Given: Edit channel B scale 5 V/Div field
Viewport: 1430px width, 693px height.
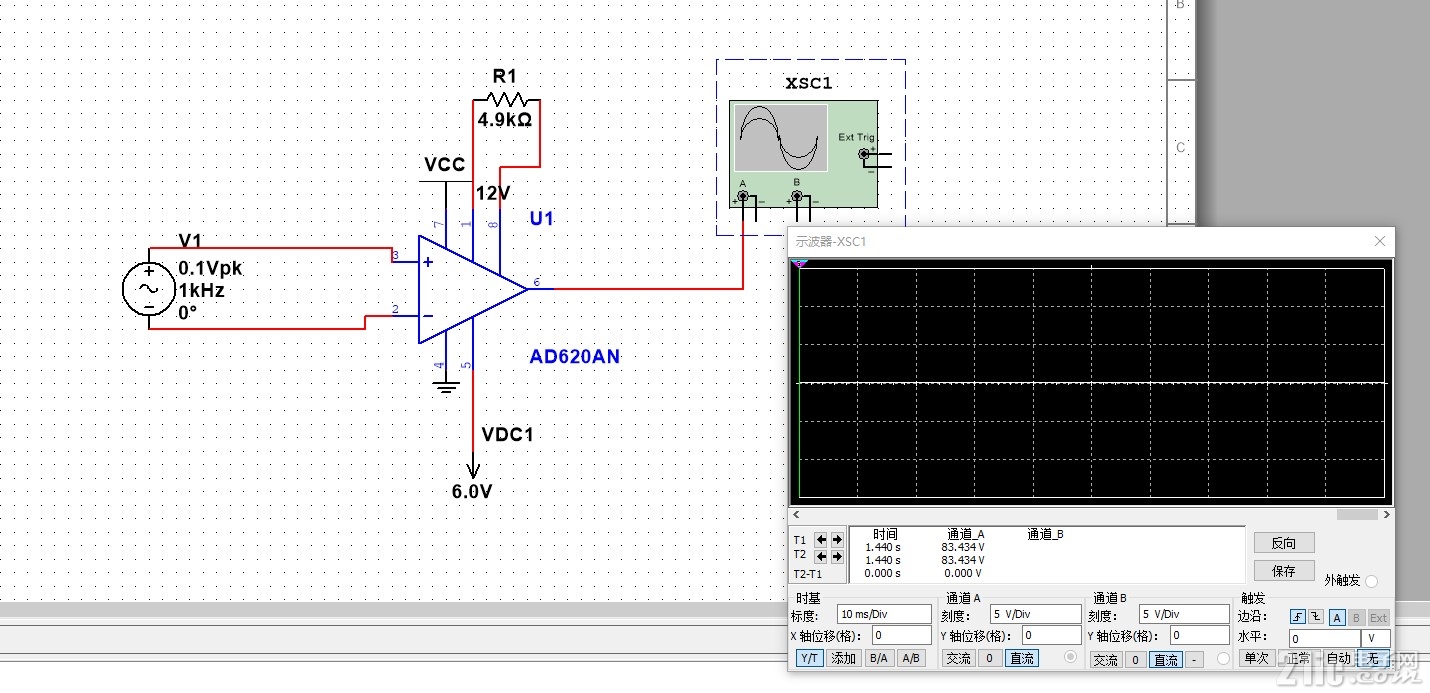Looking at the screenshot, I should tap(1185, 614).
